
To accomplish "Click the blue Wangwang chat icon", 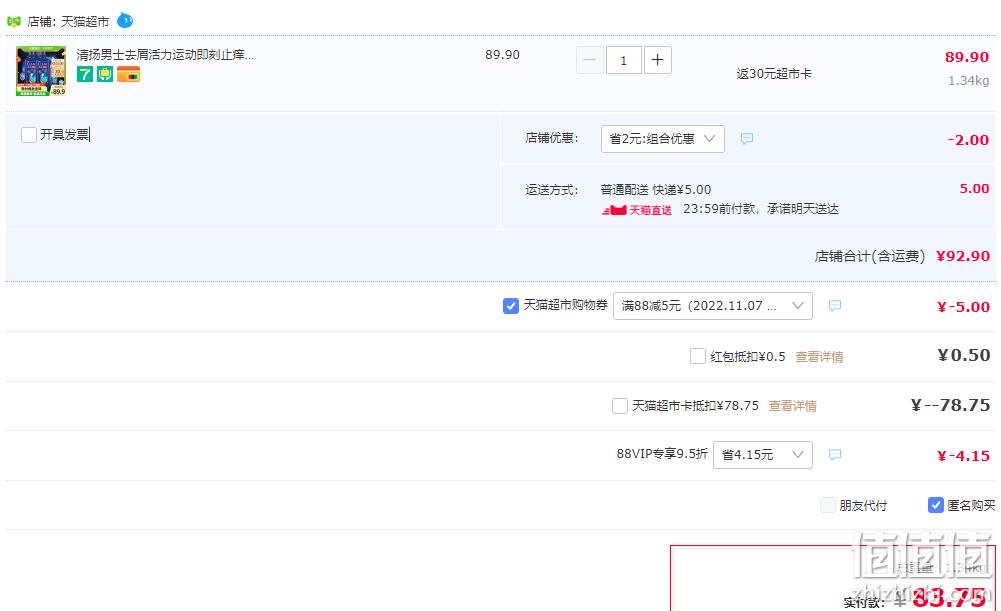I will (125, 20).
